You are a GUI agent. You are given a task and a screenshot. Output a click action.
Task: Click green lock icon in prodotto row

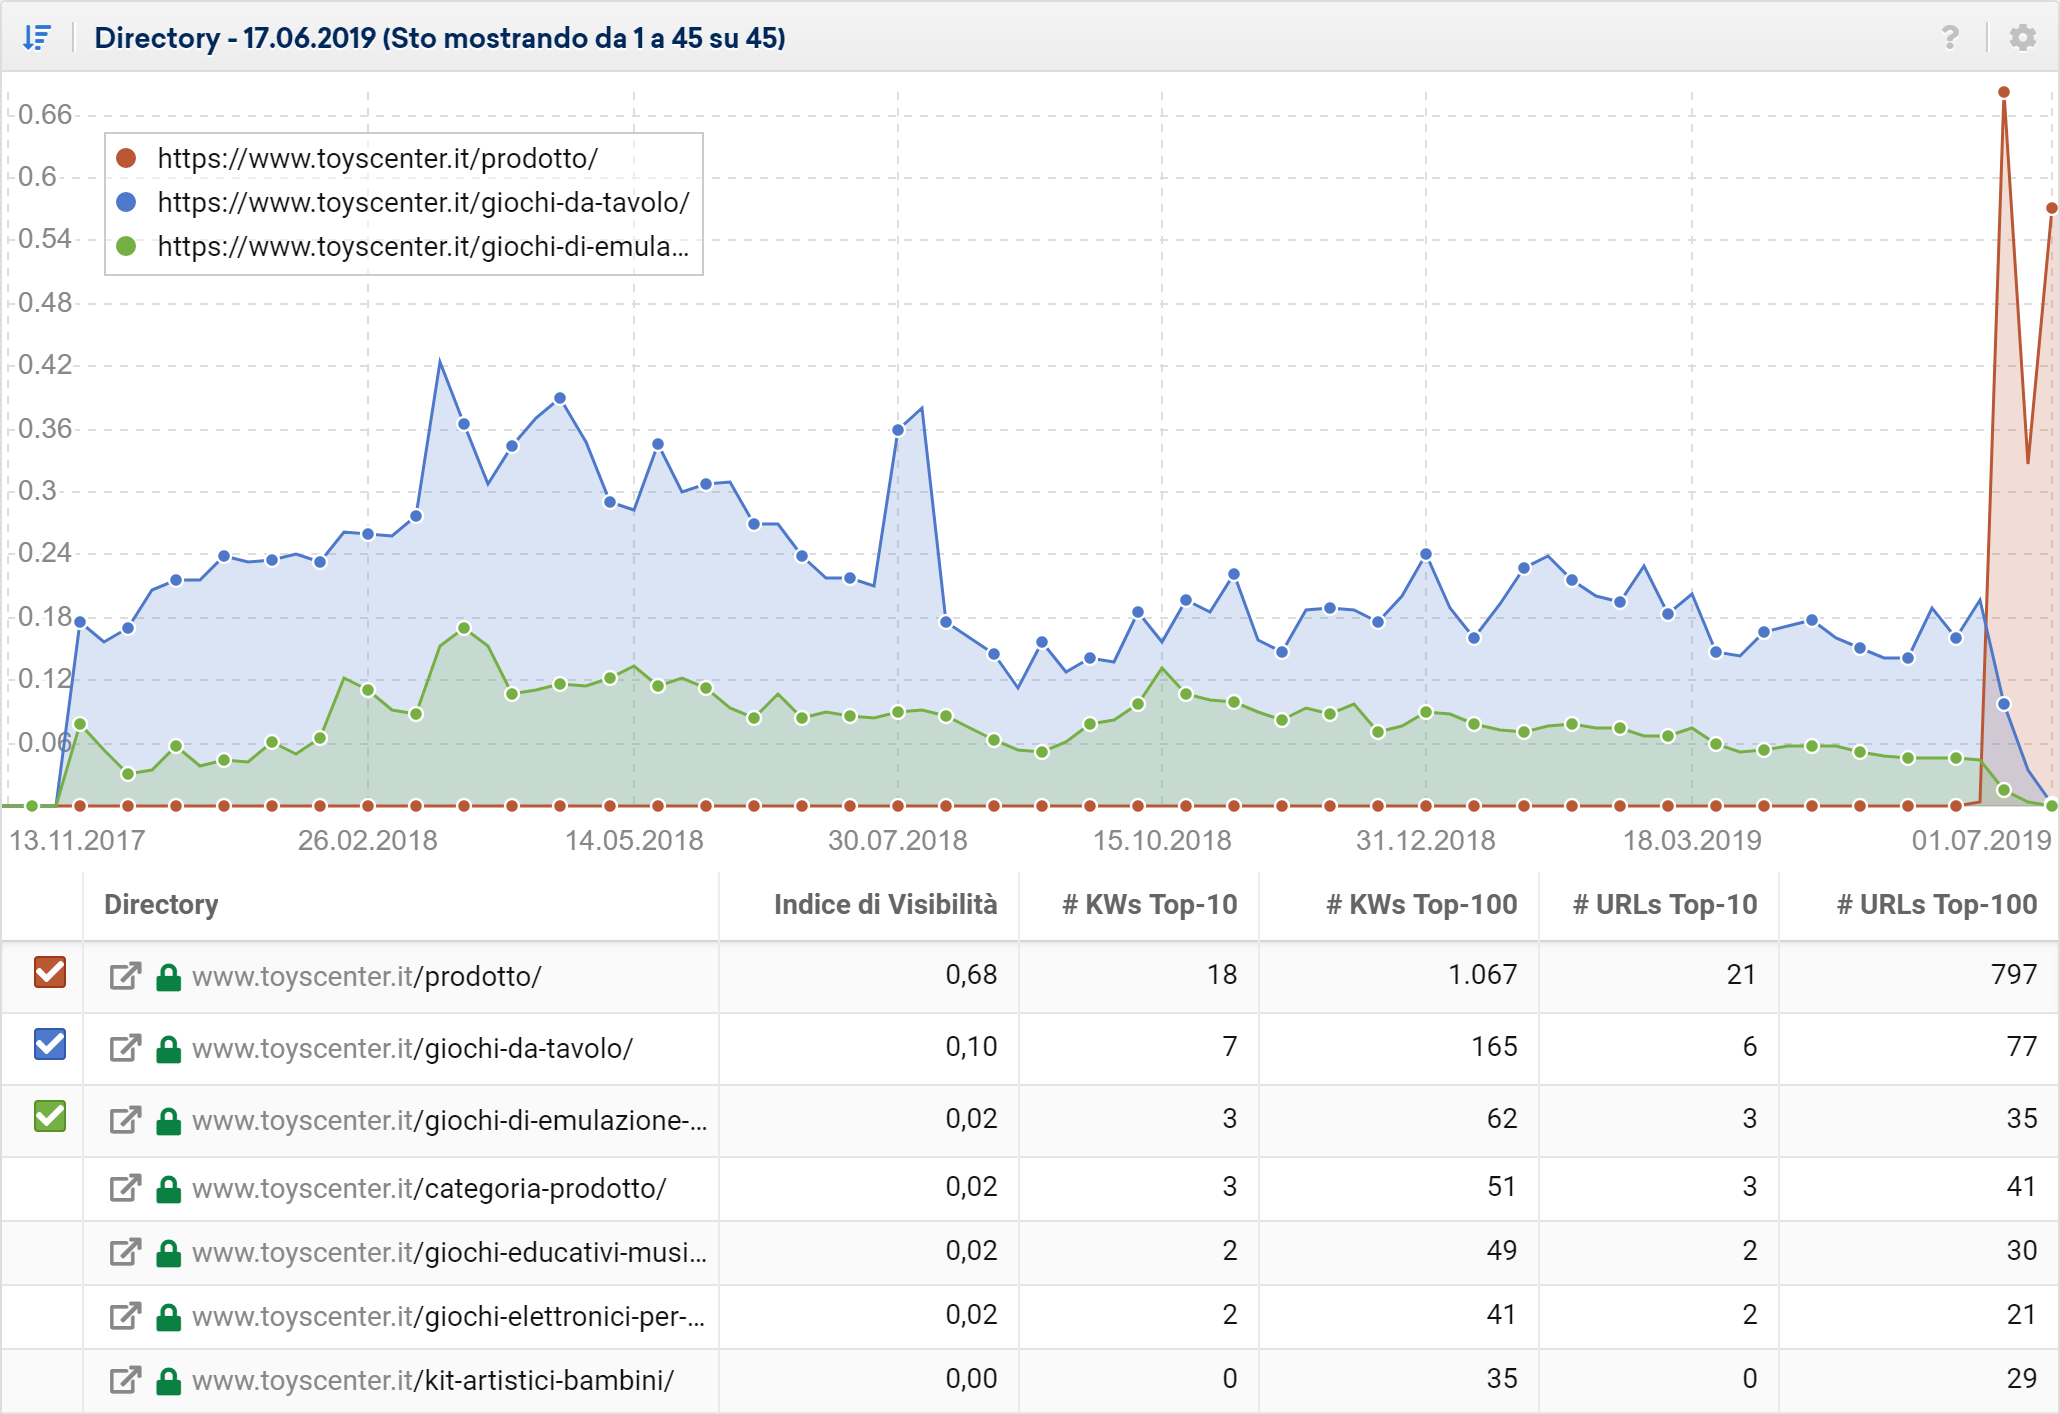(169, 976)
